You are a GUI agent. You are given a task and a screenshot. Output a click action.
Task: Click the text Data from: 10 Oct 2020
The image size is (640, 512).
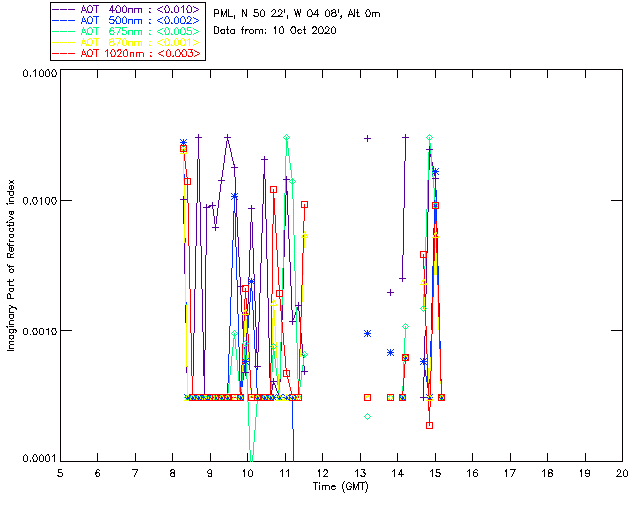[275, 31]
